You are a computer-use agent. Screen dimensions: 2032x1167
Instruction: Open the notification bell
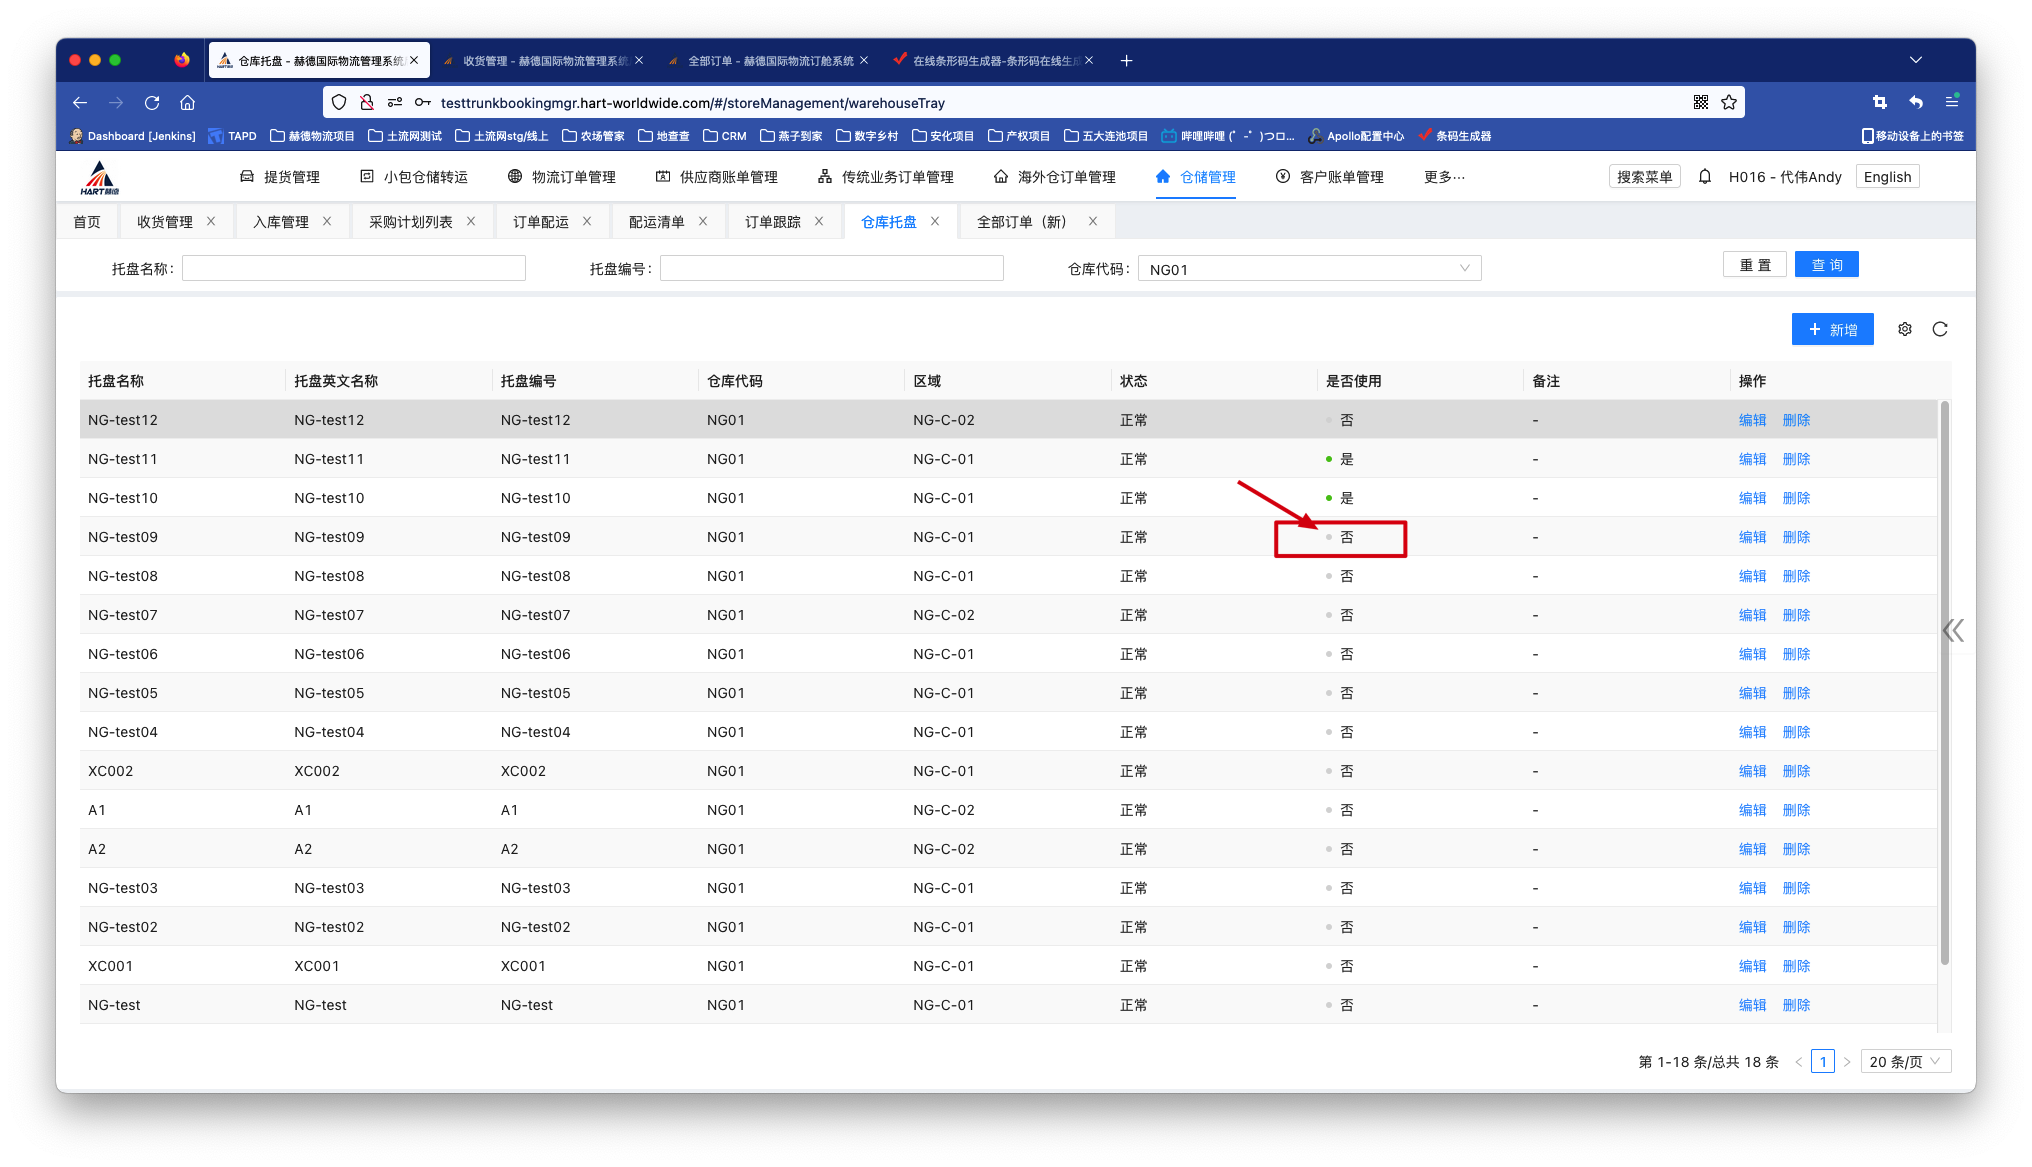pos(1705,177)
